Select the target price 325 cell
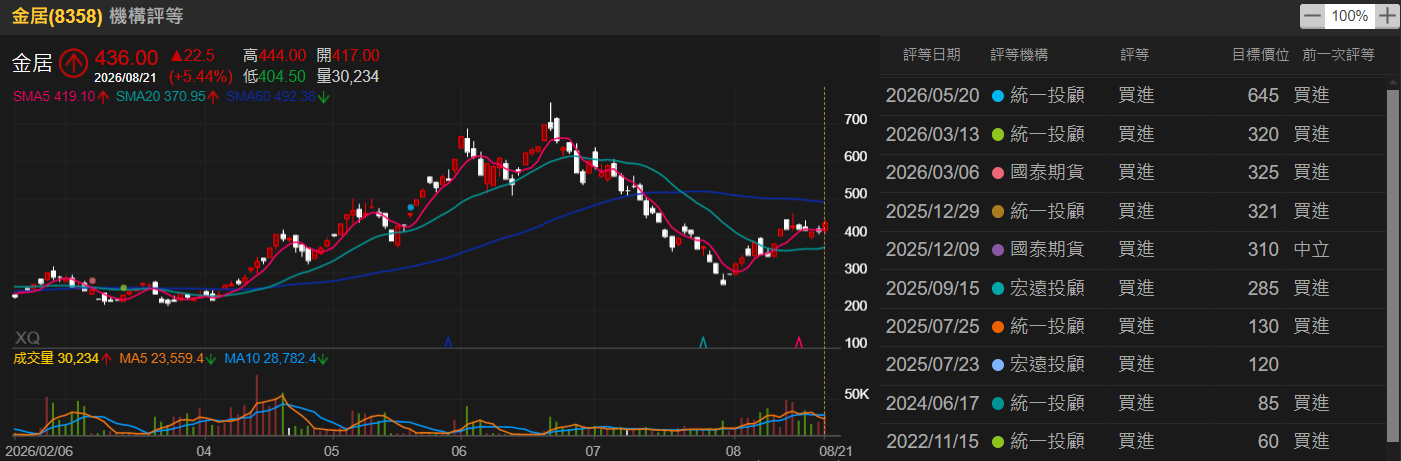Image resolution: width=1401 pixels, height=461 pixels. (1264, 173)
